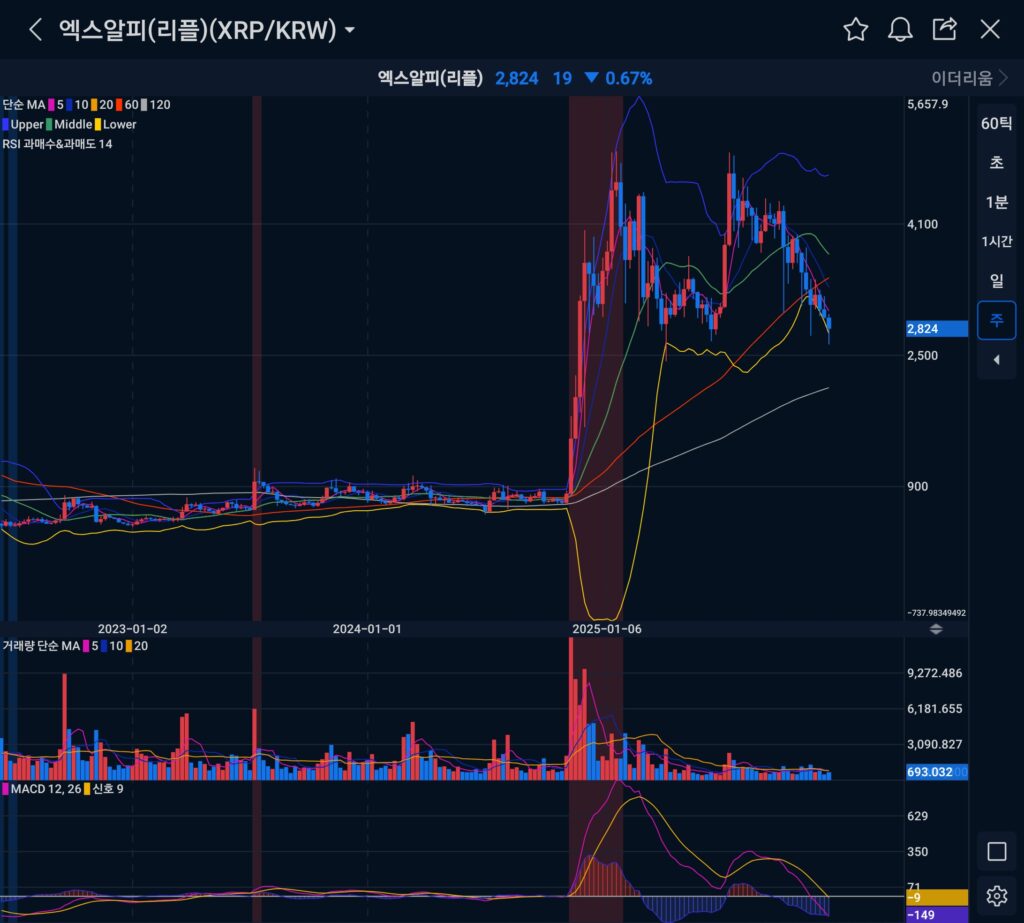
Task: Open the XRP/KRW symbol dropdown
Action: click(x=349, y=30)
